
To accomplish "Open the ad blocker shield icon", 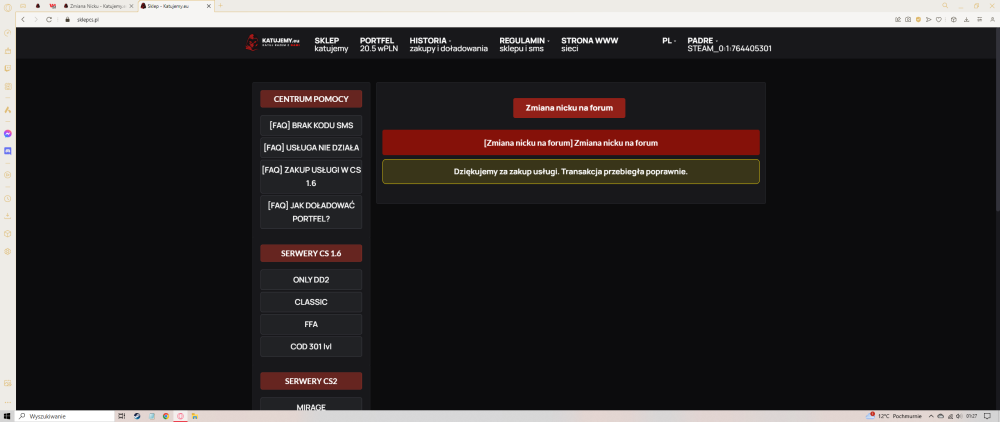I will [918, 20].
